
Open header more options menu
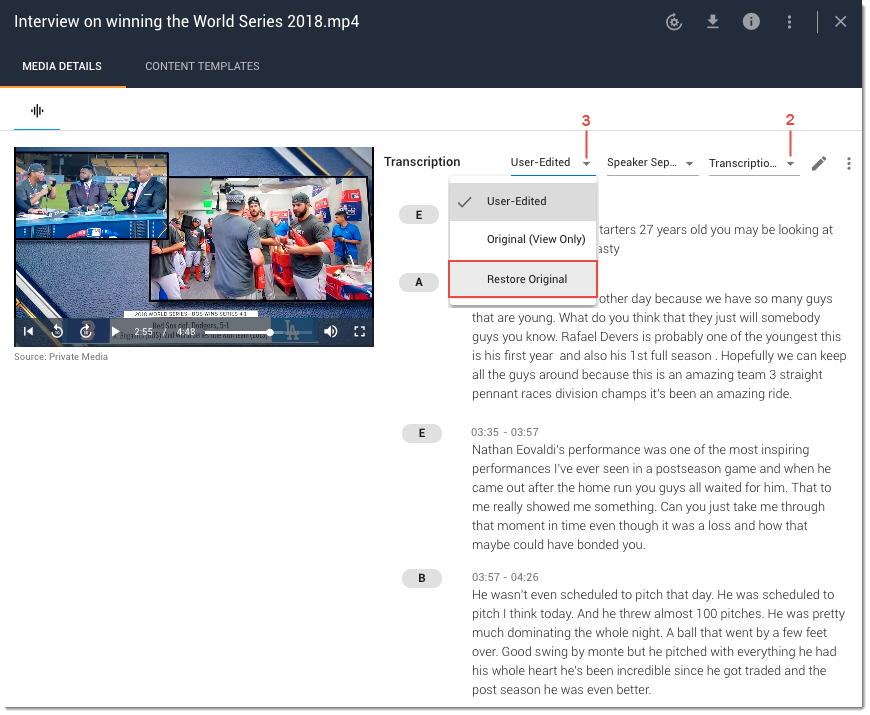[790, 22]
